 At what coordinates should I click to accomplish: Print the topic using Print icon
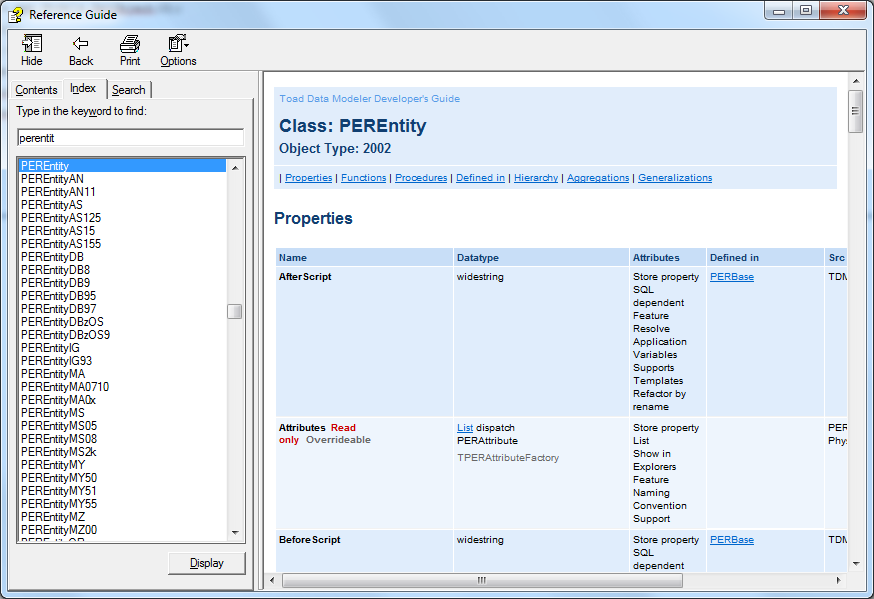point(130,43)
